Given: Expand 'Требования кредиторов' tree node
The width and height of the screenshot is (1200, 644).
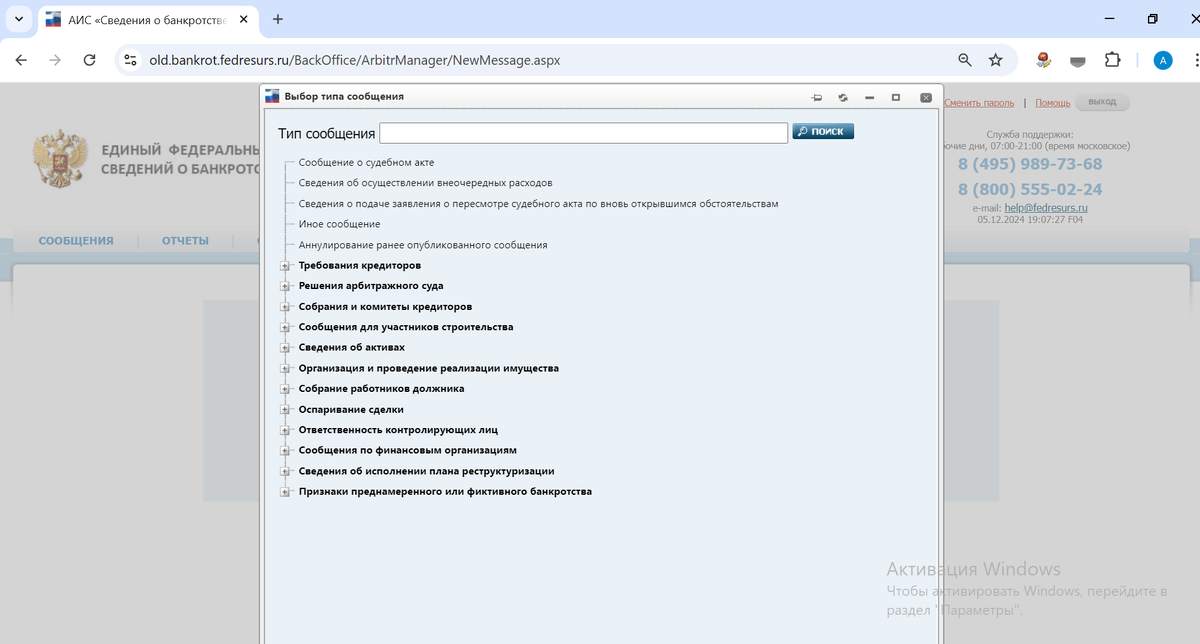Looking at the screenshot, I should tap(285, 266).
